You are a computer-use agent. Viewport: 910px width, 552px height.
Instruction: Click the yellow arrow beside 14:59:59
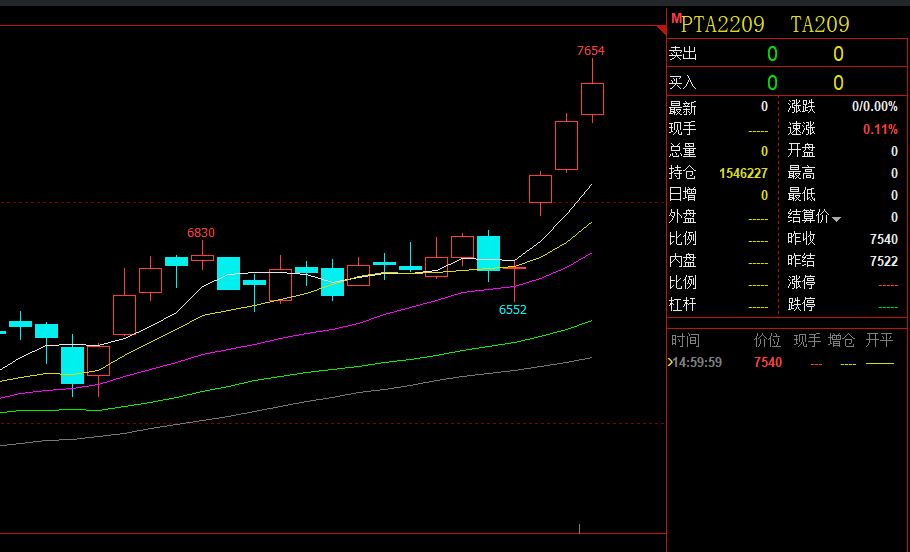tap(670, 362)
